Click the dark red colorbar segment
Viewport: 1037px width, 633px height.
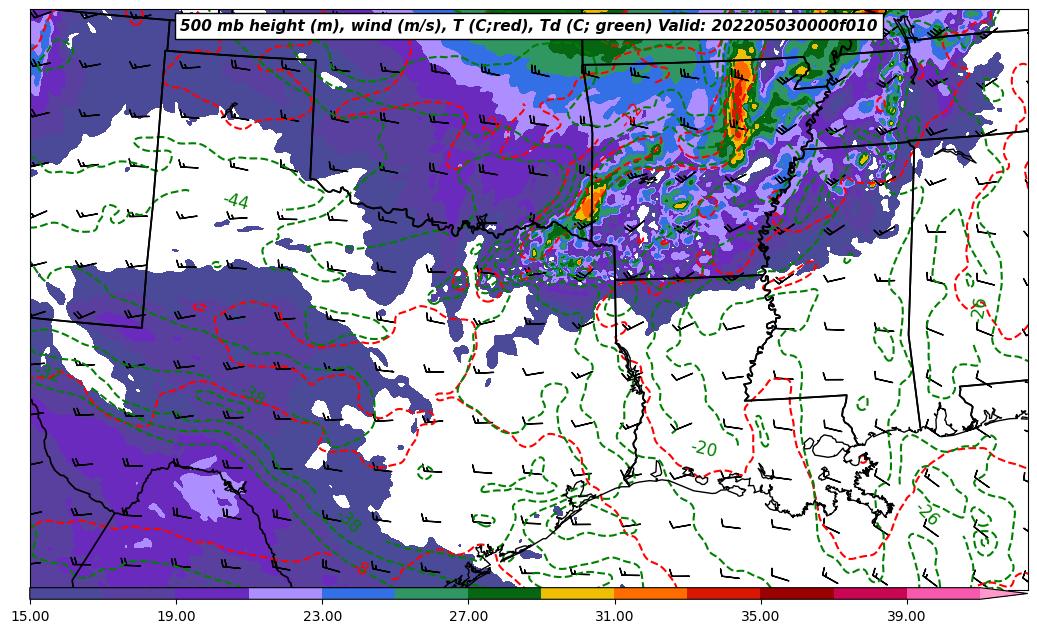click(796, 593)
